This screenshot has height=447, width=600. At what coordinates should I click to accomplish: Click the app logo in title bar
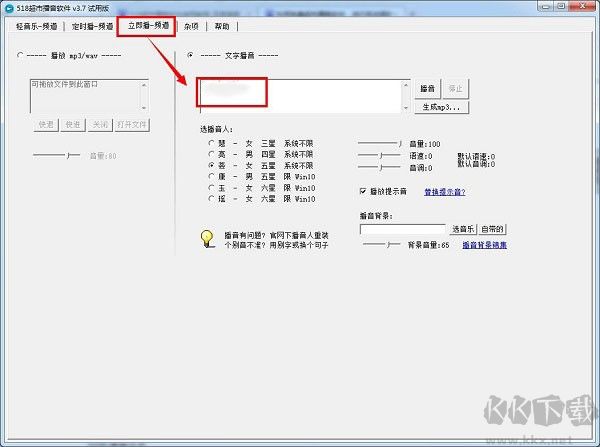tap(9, 8)
